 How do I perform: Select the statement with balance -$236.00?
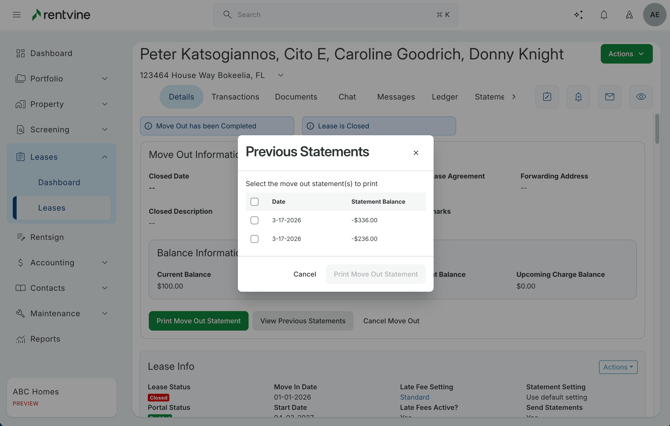coord(254,239)
